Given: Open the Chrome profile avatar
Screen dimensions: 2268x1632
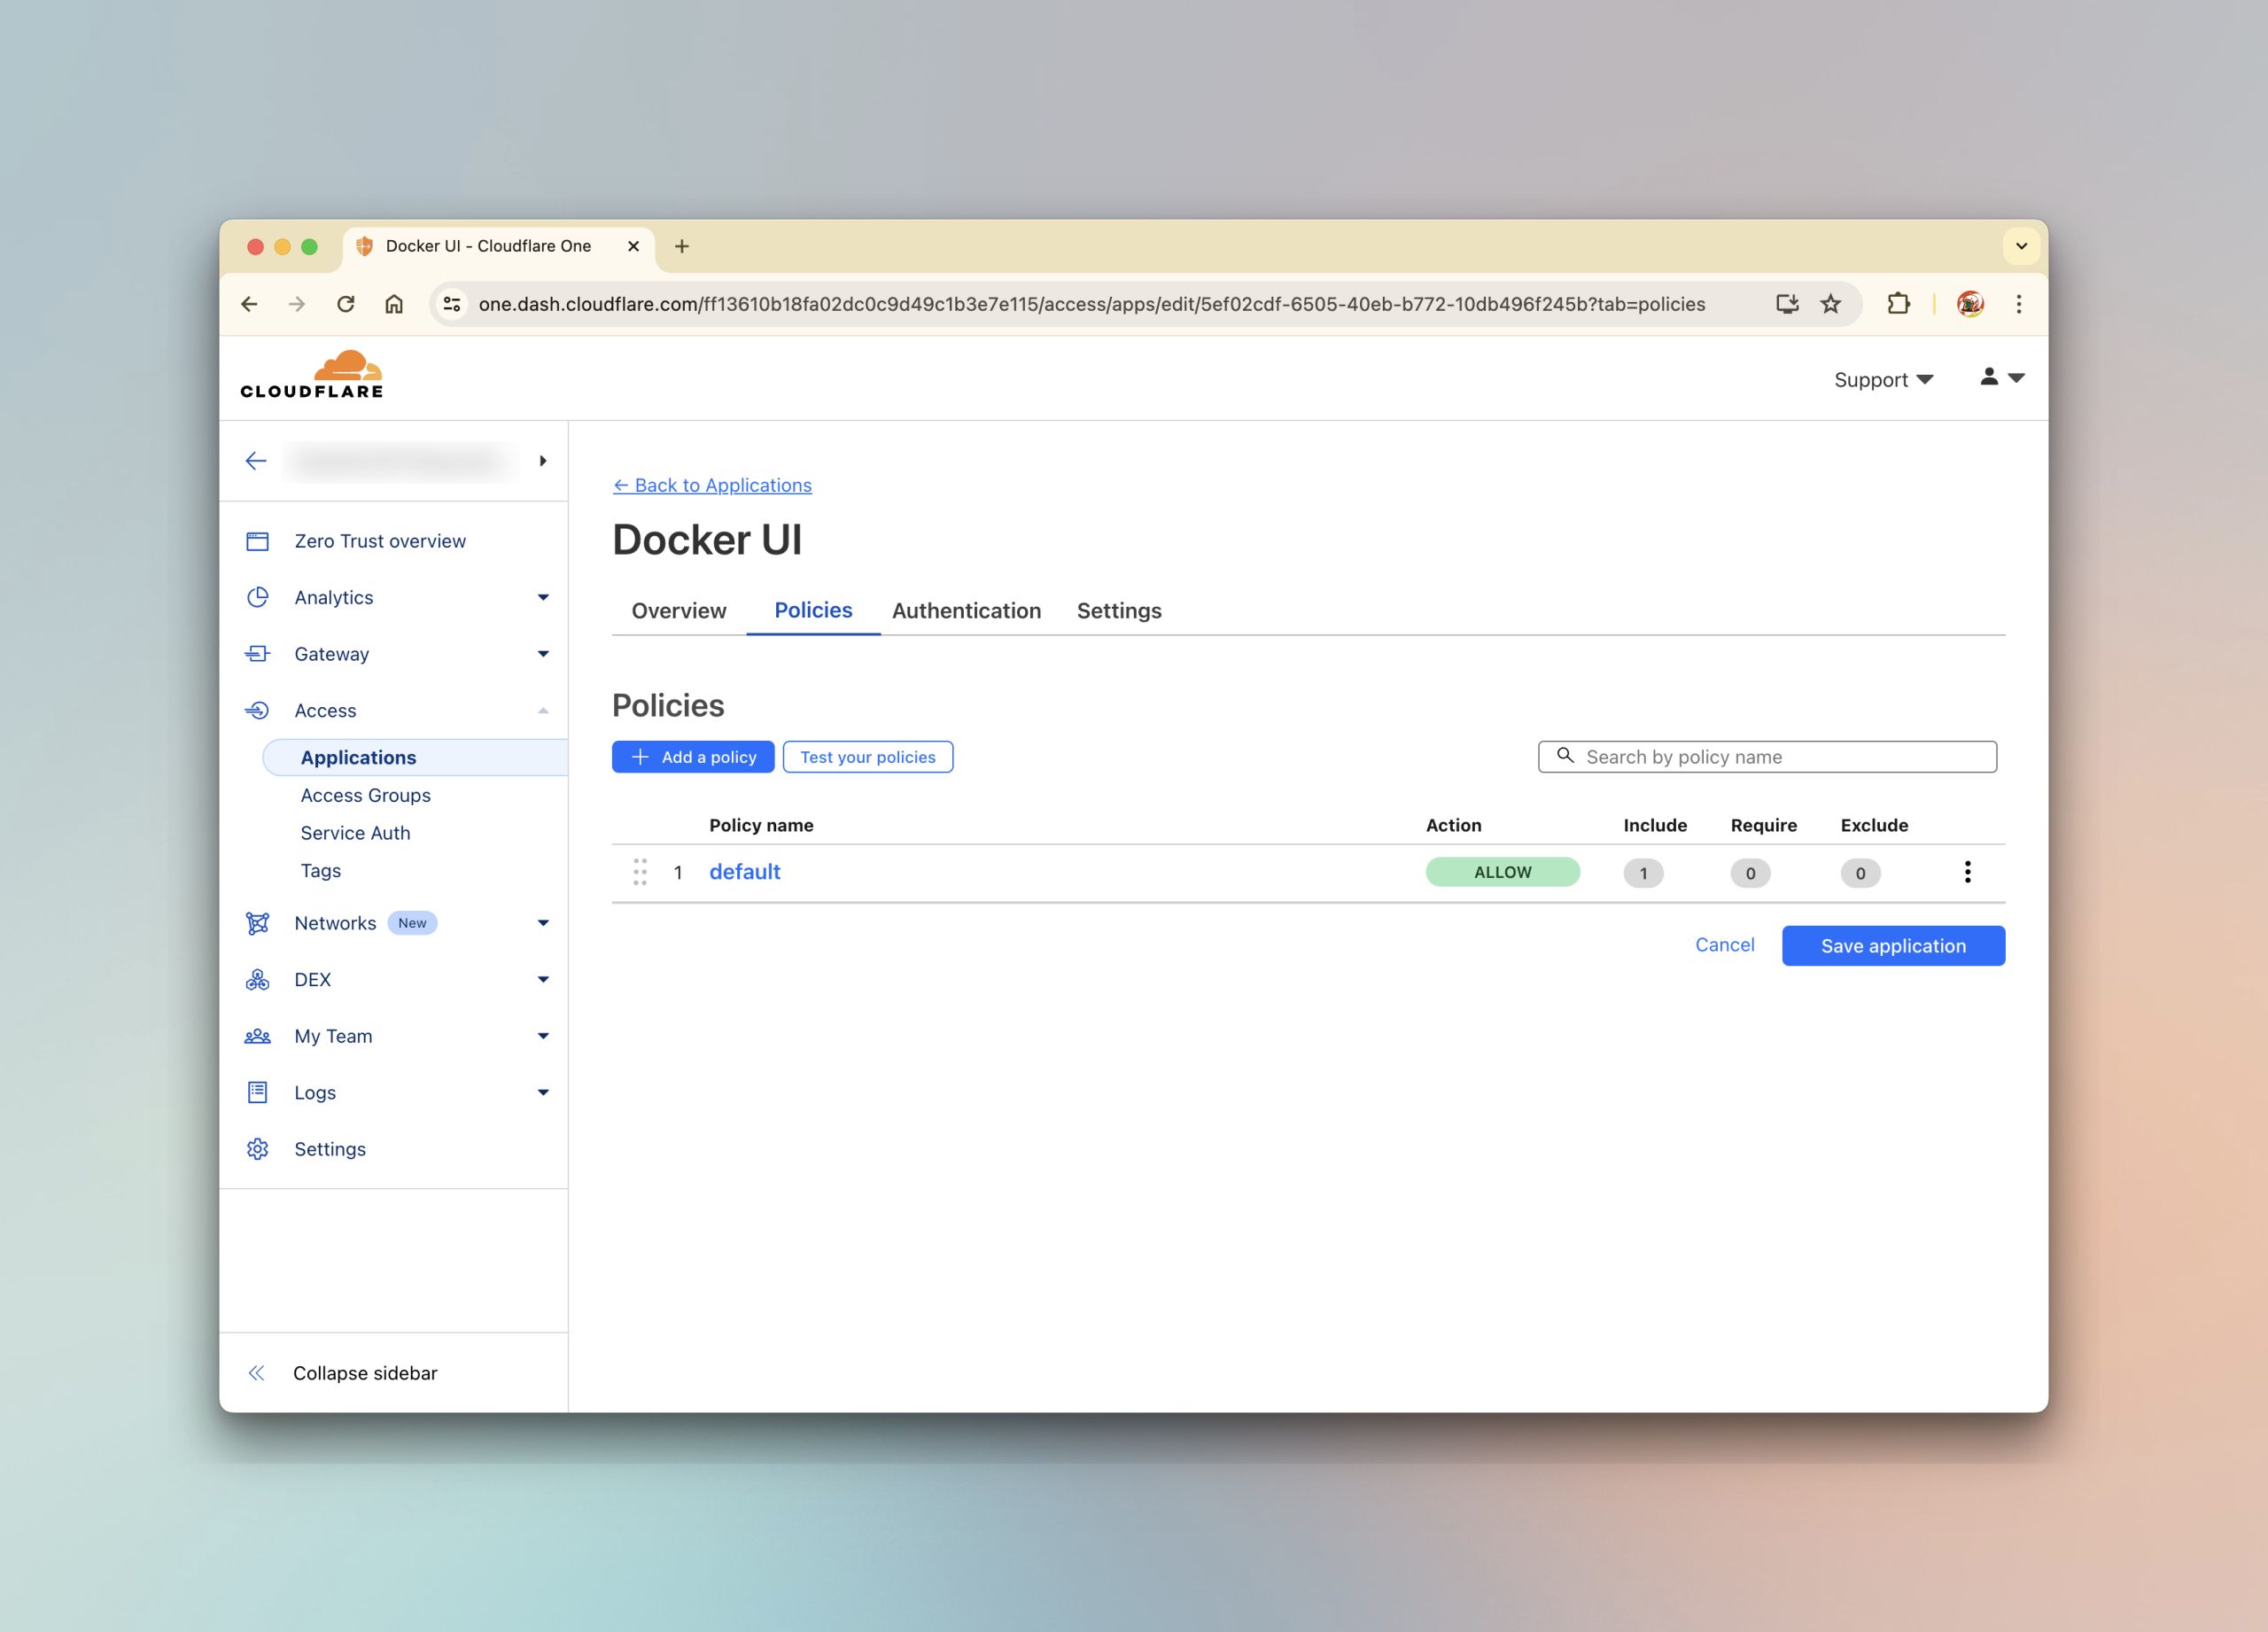Looking at the screenshot, I should tap(1970, 304).
